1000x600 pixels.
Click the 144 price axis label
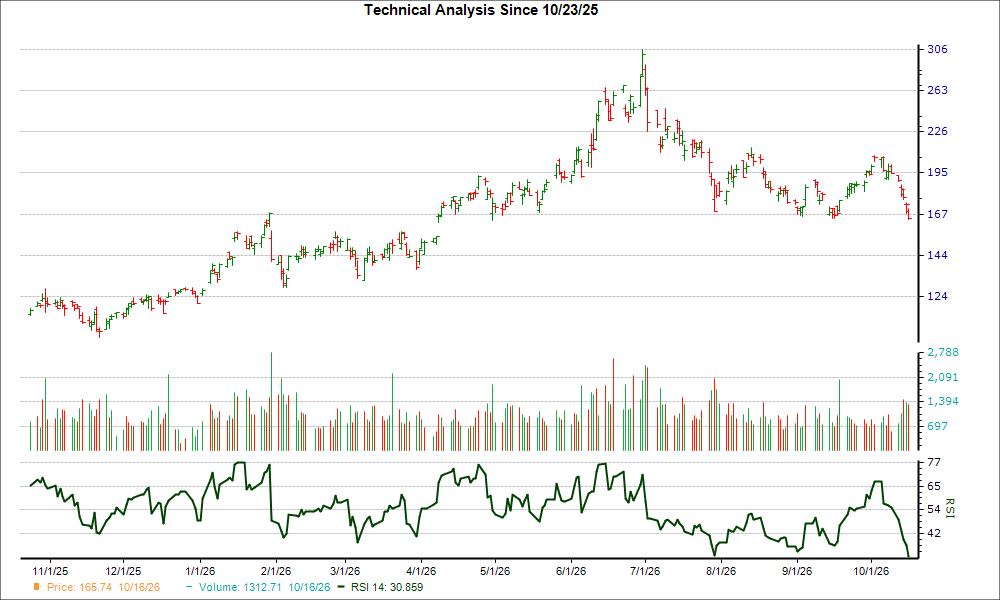937,255
